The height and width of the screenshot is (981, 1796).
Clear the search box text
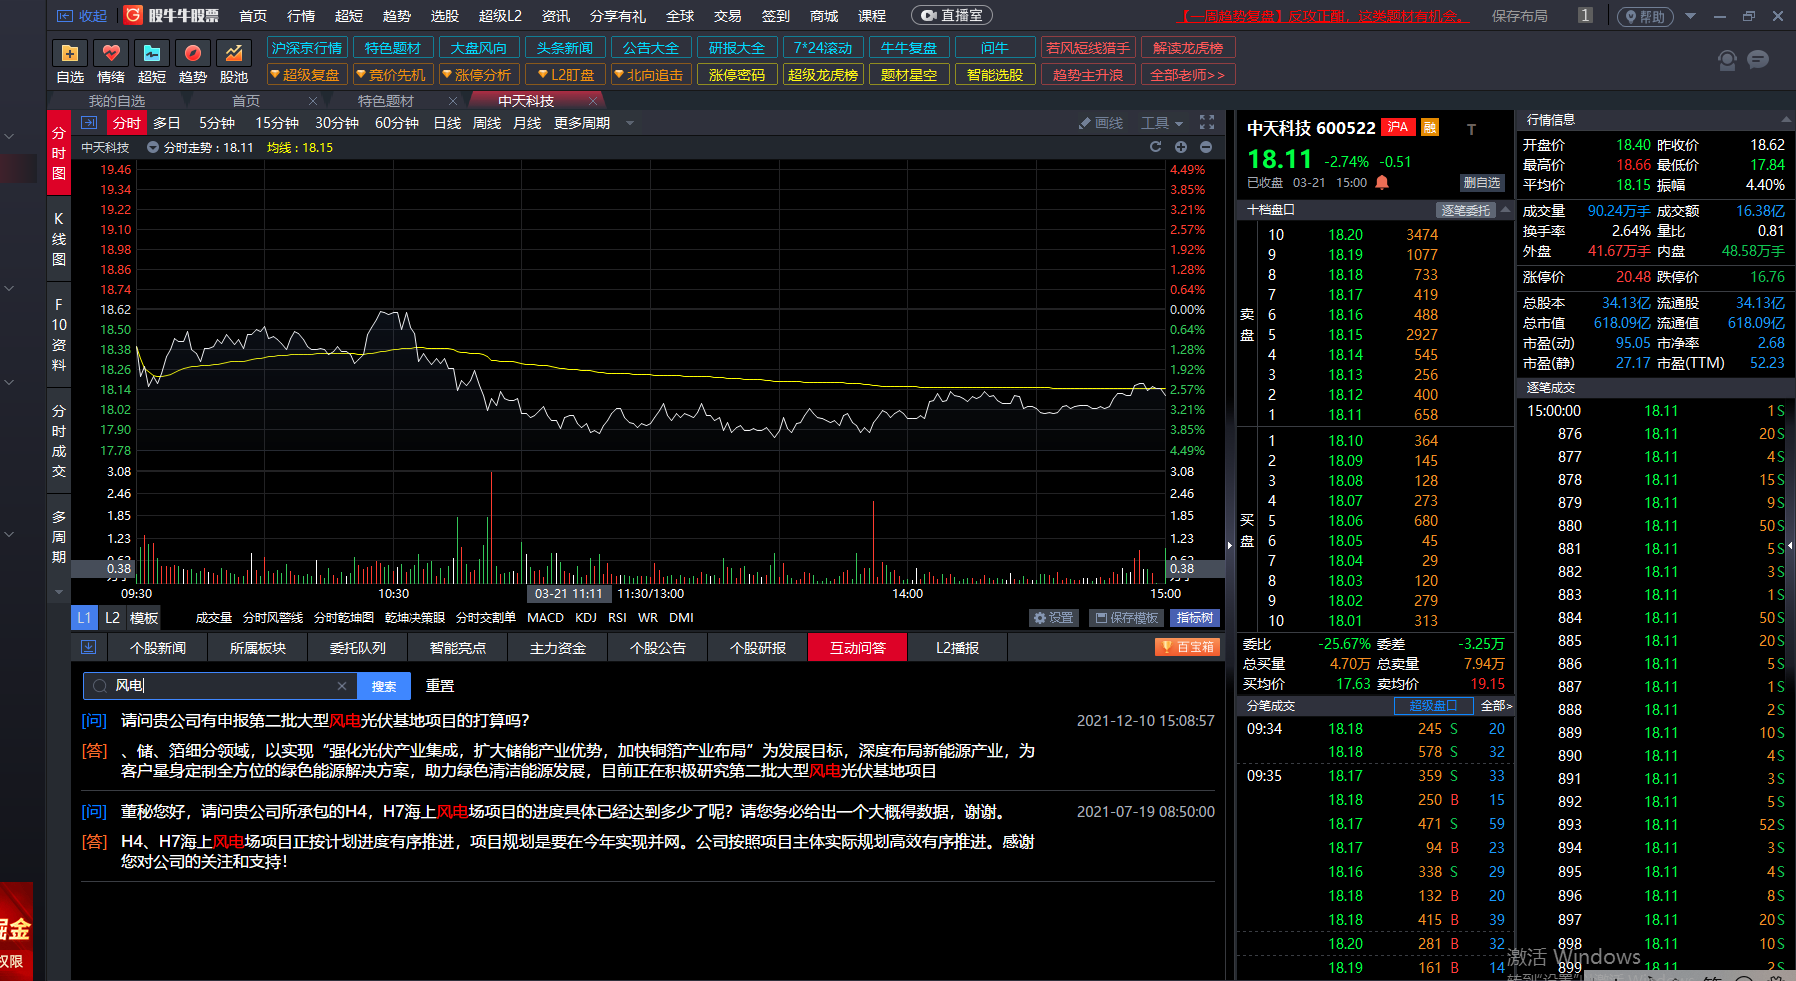(x=342, y=686)
